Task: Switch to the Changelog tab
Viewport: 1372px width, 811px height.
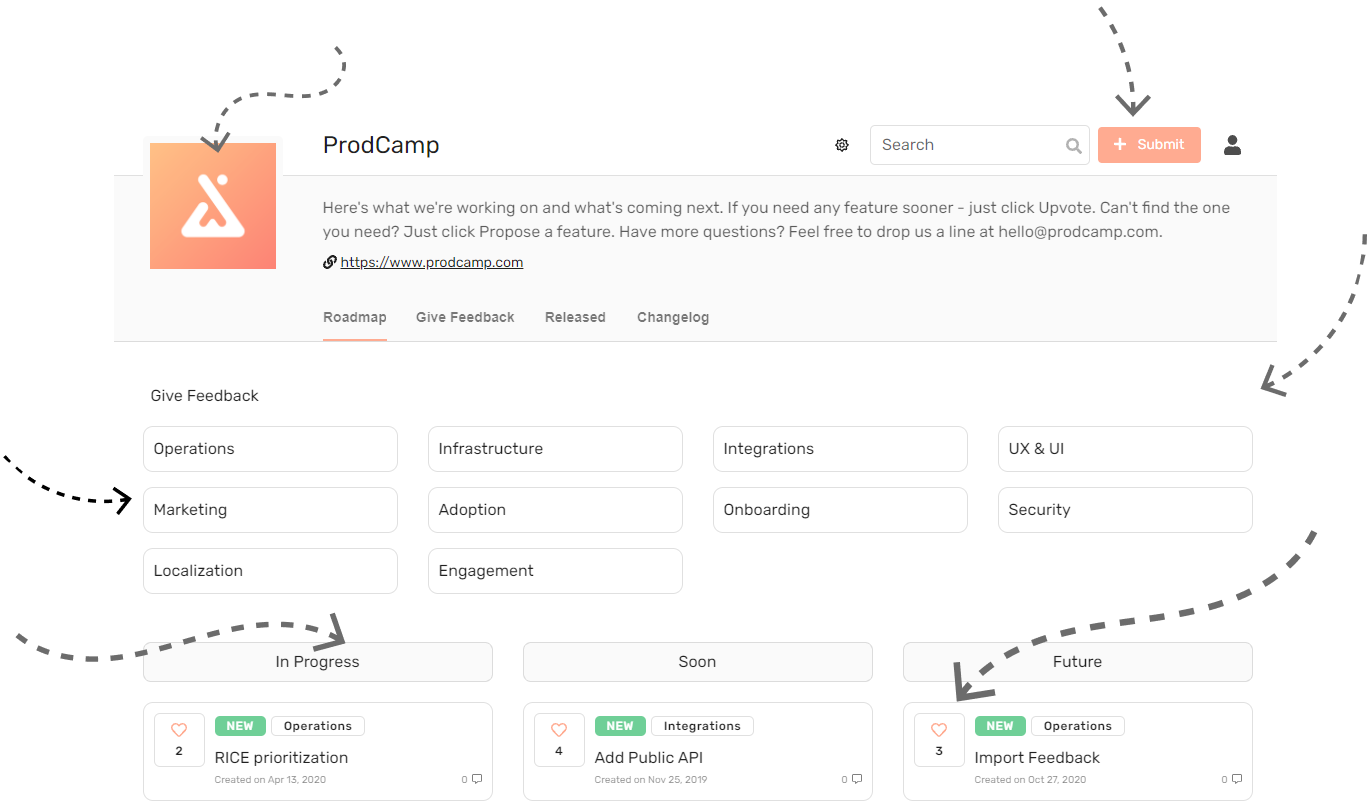Action: [672, 317]
